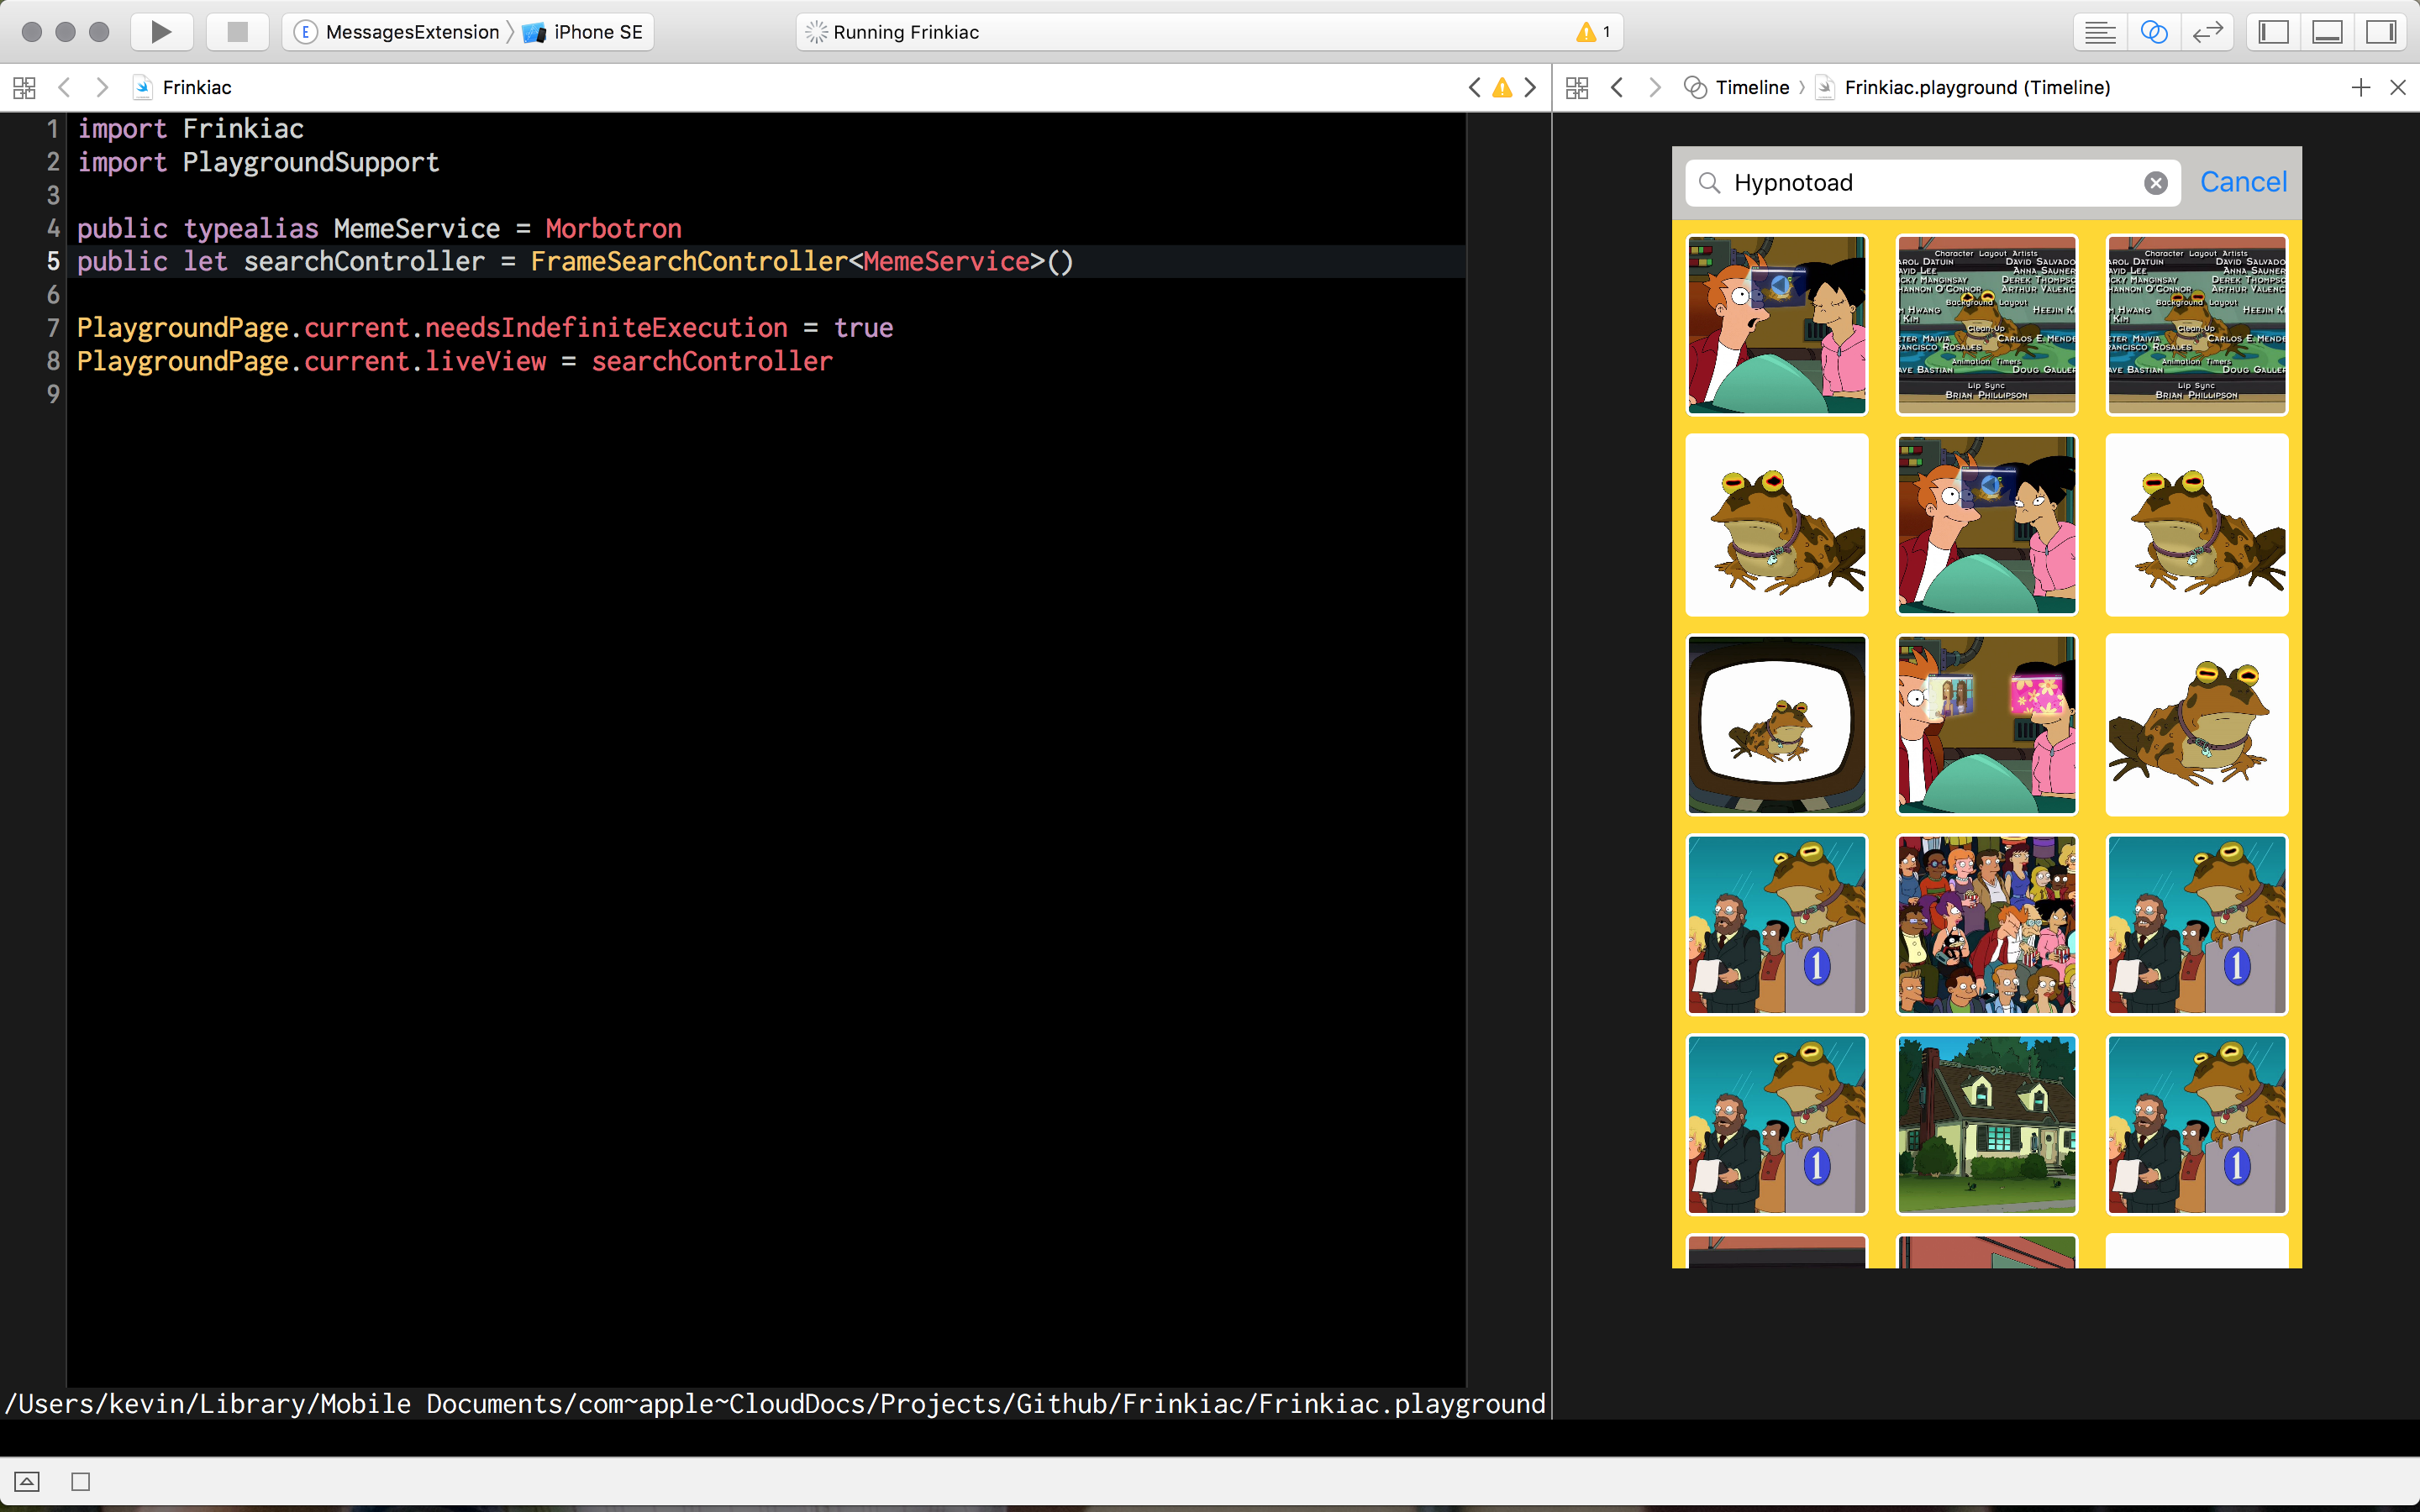The width and height of the screenshot is (2420, 1512).
Task: Run the playground with the play button
Action: click(161, 31)
